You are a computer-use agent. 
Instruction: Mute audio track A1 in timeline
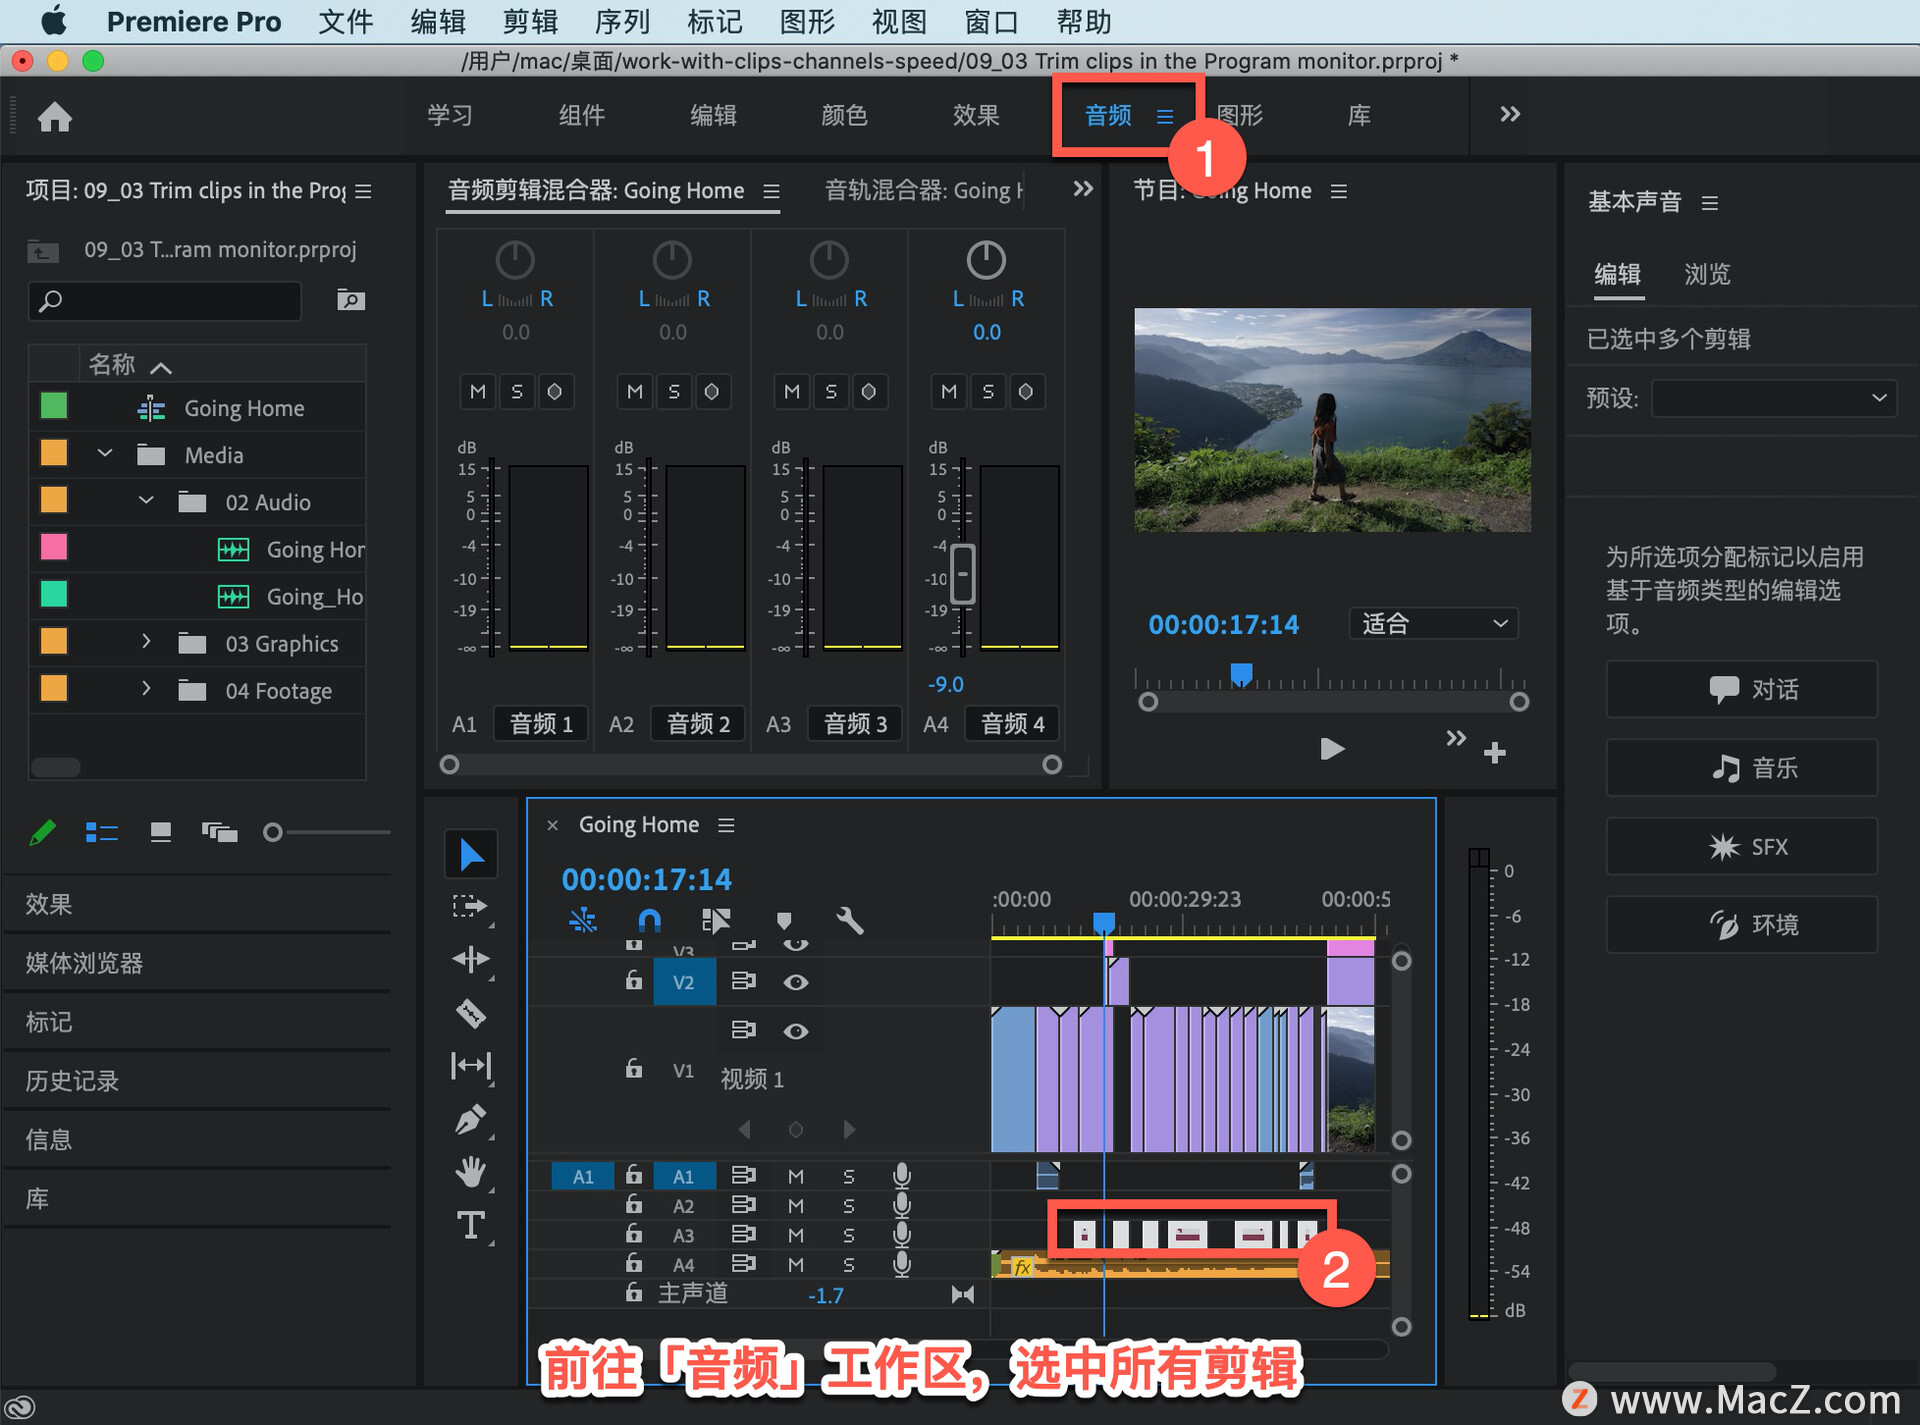tap(795, 1176)
